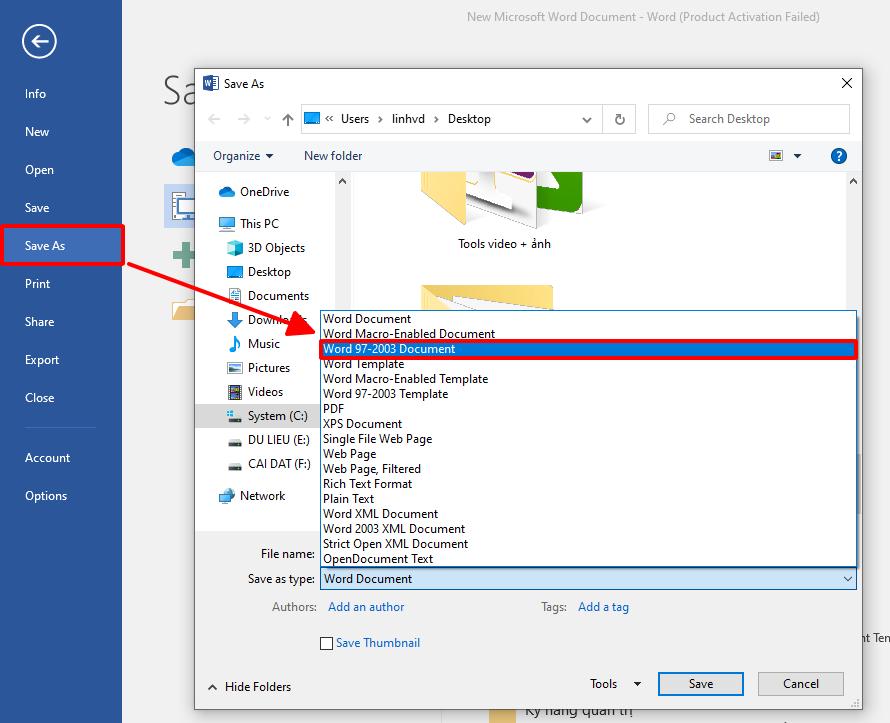Enable the Save Thumbnail checkbox
Screen dimensions: 890x723
pyautogui.click(x=326, y=643)
